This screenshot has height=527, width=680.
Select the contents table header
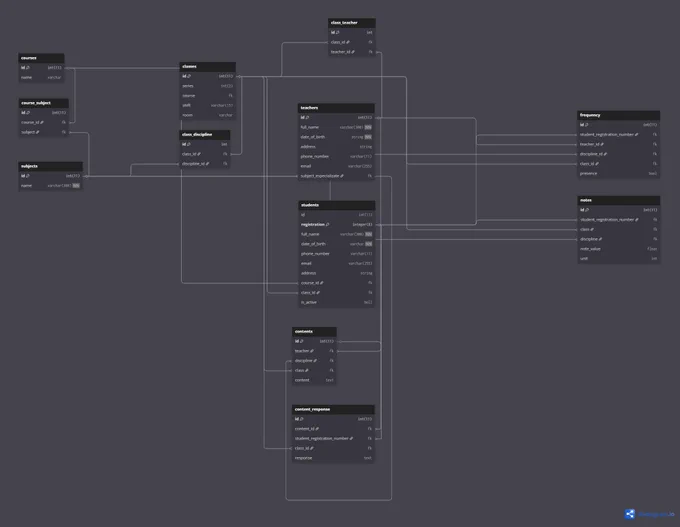(x=314, y=331)
